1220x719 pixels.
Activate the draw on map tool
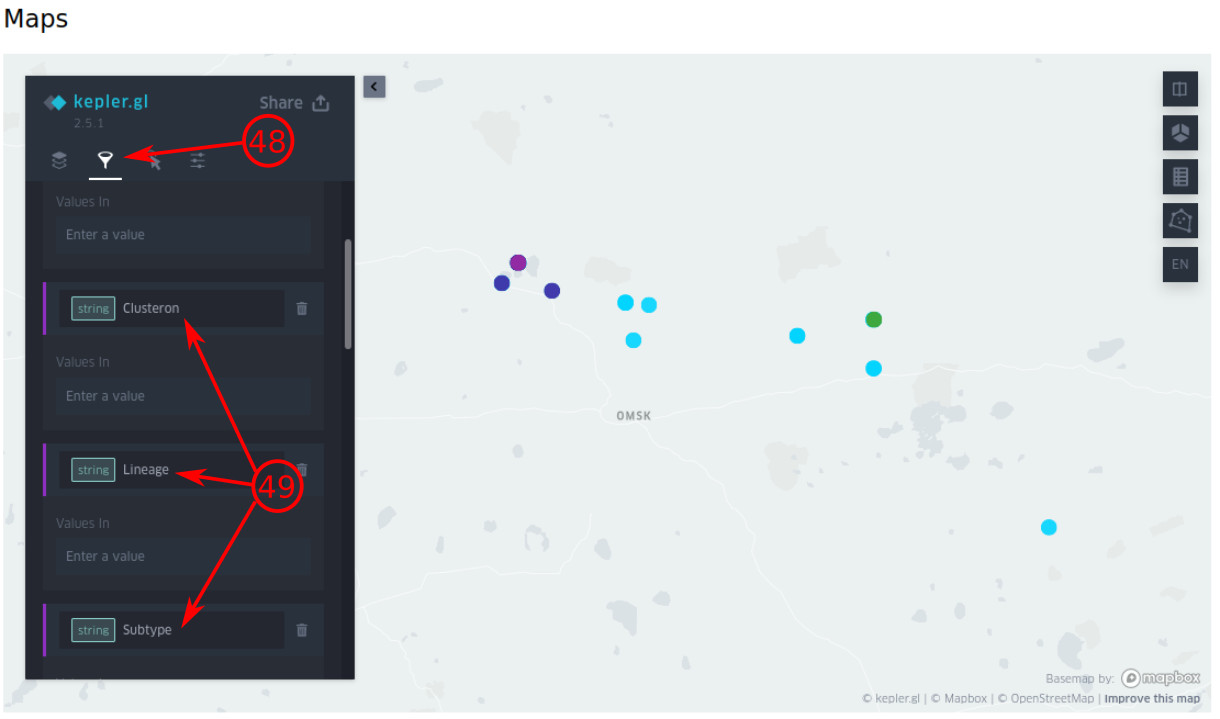tap(1180, 220)
